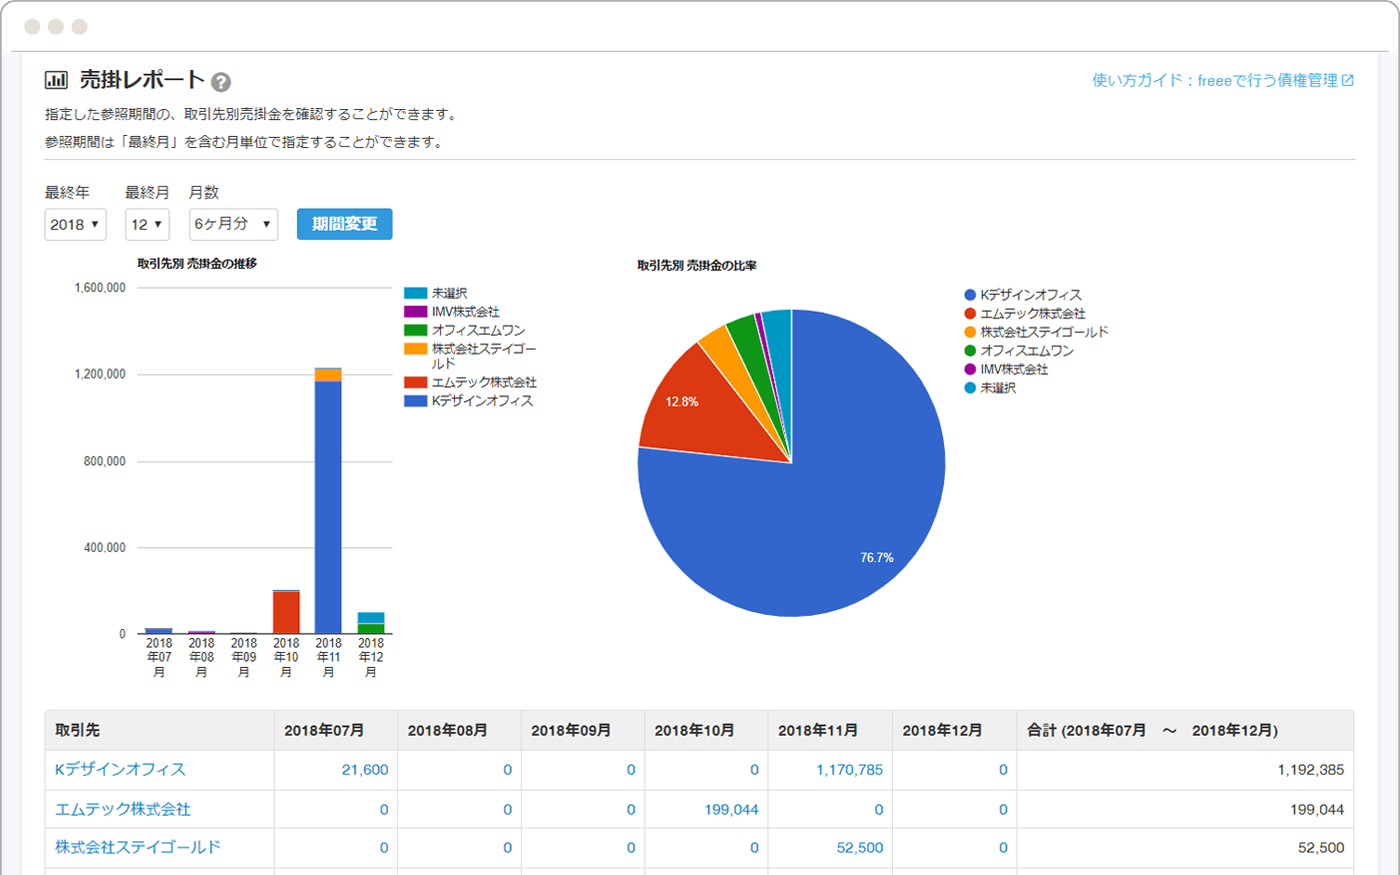This screenshot has width=1400, height=875.
Task: Click the Kデザインオフィス blue pie legend dot
Action: [x=970, y=295]
